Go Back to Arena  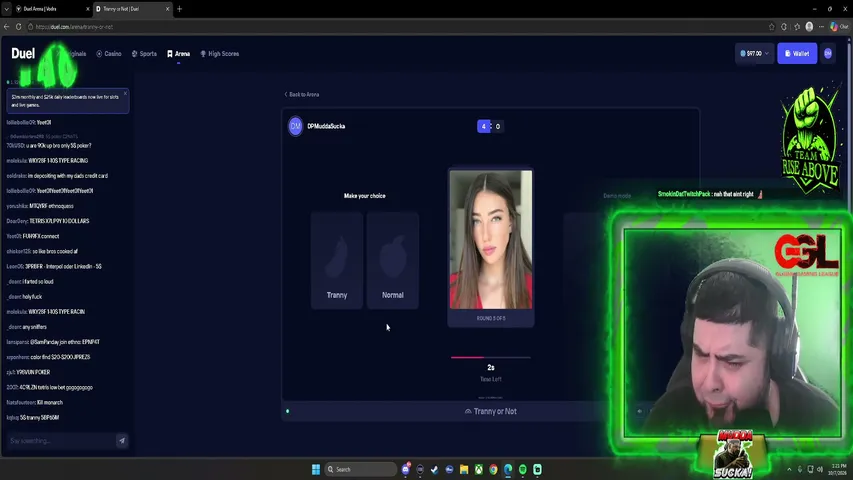pyautogui.click(x=302, y=94)
